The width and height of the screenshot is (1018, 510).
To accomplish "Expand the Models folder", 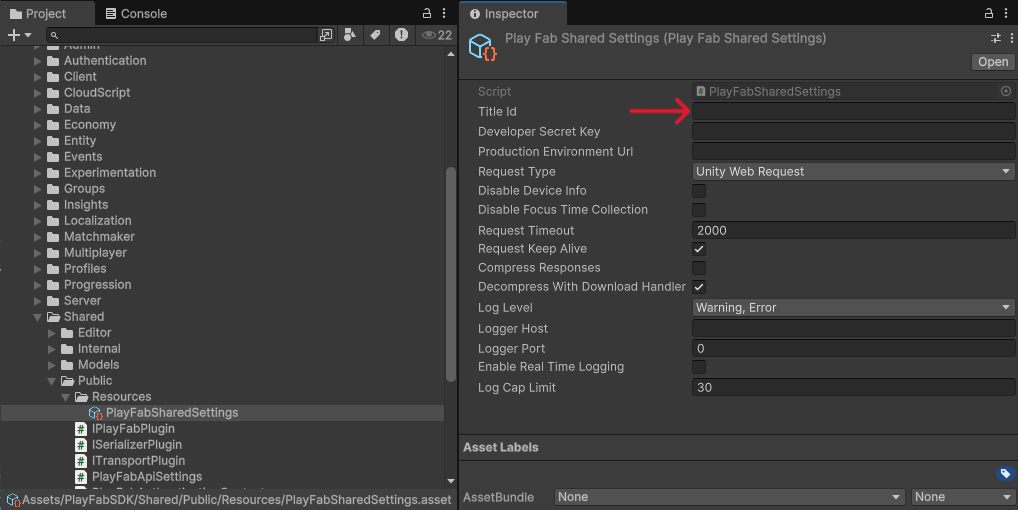I will pos(51,365).
